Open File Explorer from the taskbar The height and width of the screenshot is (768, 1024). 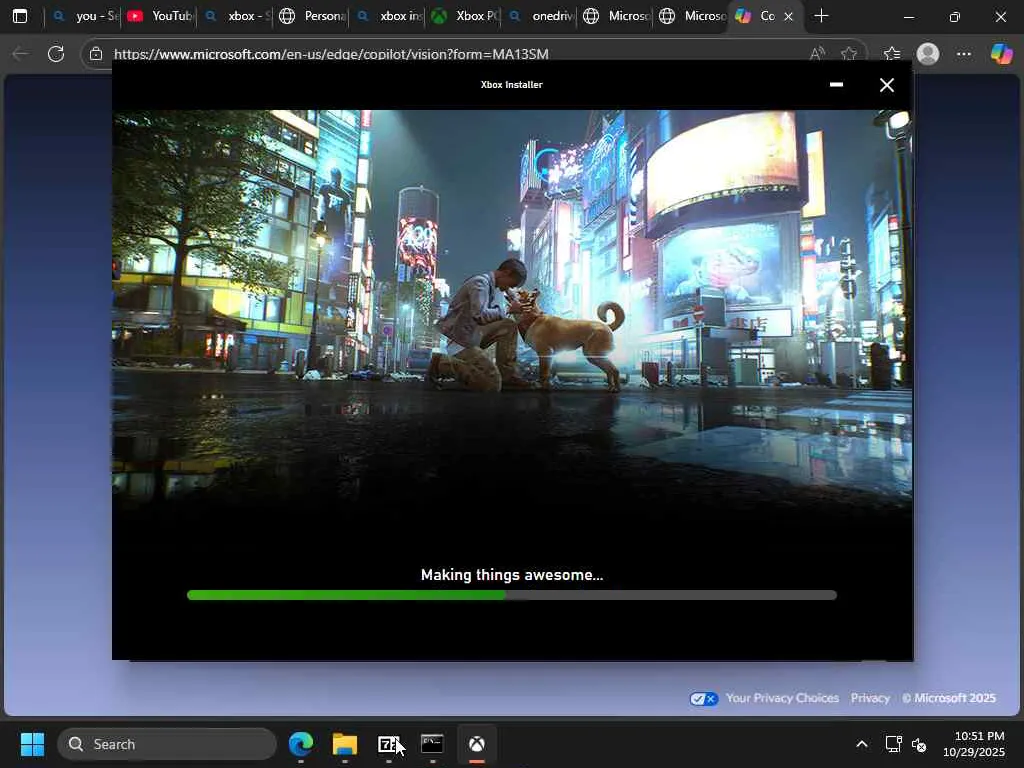(345, 744)
